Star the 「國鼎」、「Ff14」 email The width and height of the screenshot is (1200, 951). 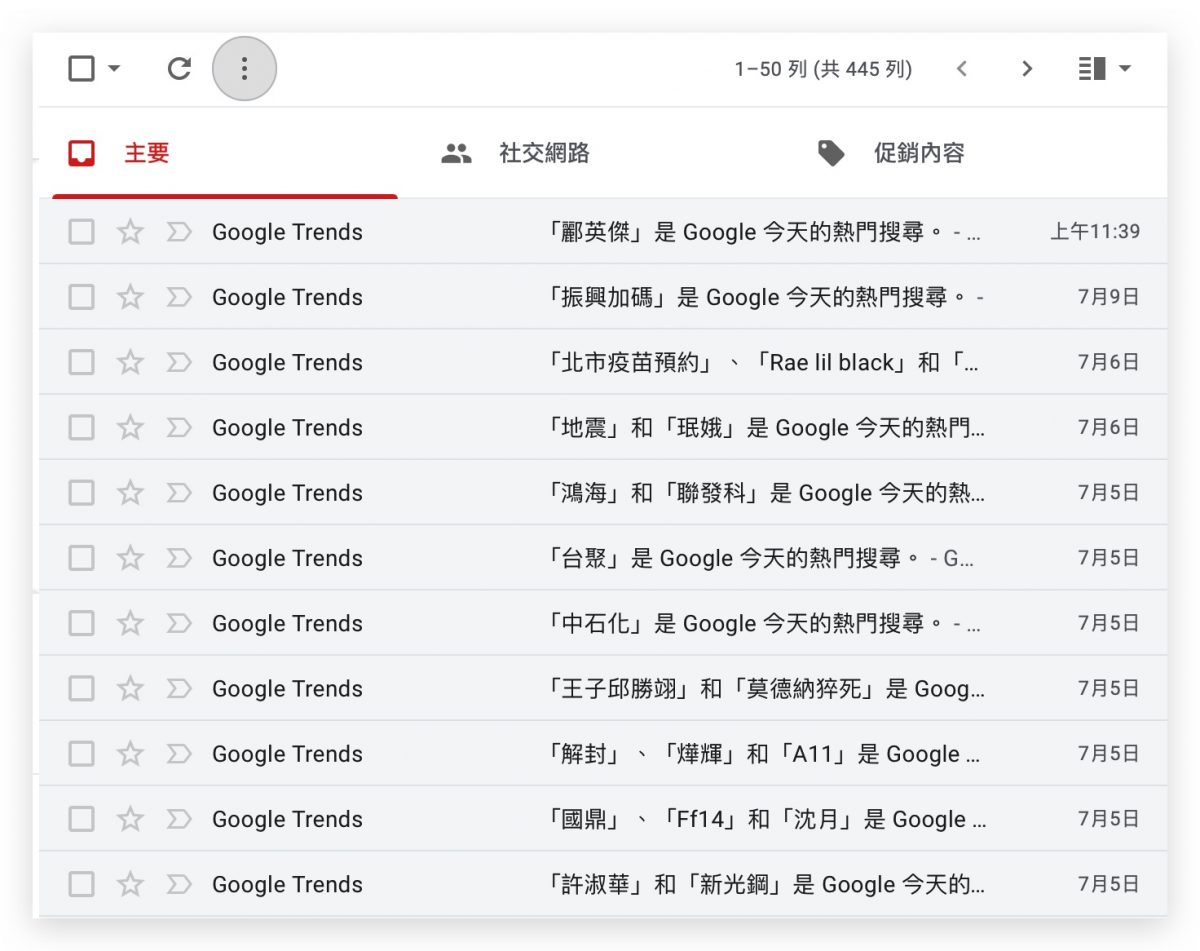point(130,819)
